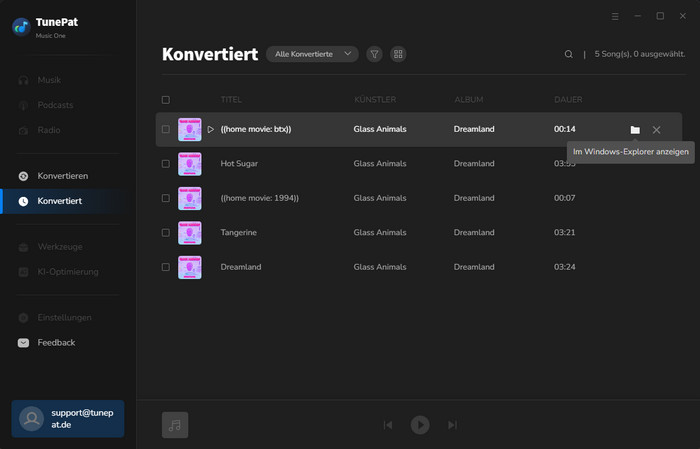The image size is (700, 449).
Task: Click Dreamland album in Hot Sugar row
Action: click(474, 164)
